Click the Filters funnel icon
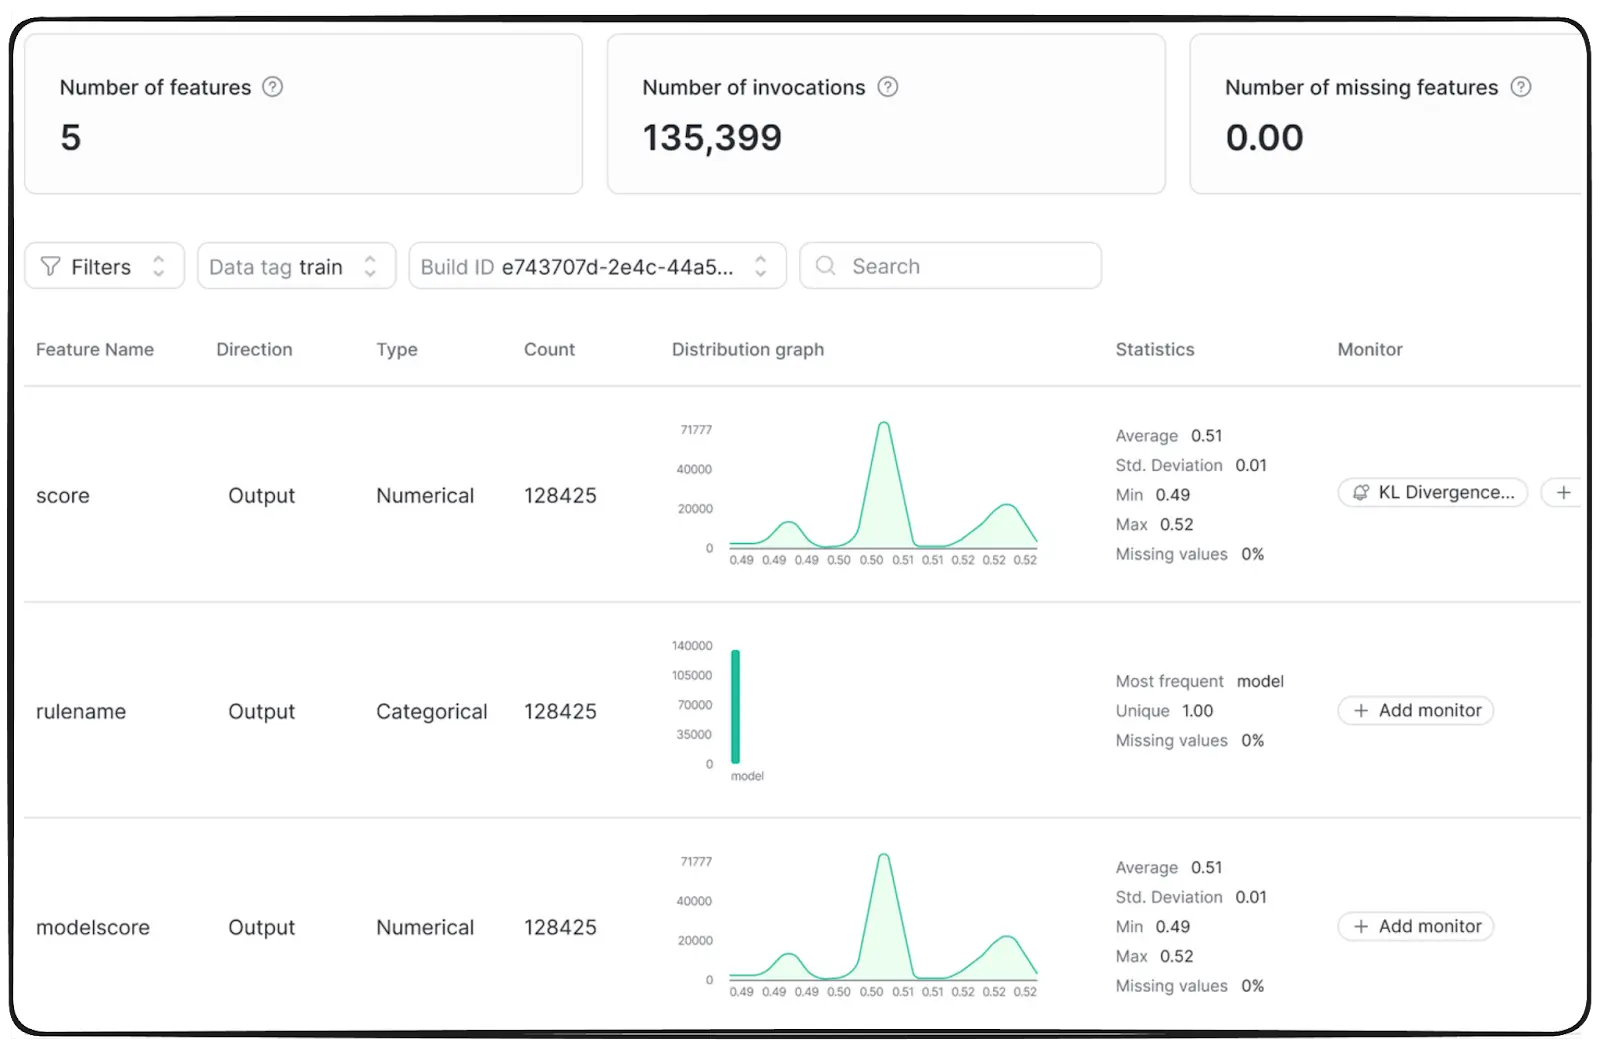This screenshot has height=1050, width=1600. [50, 266]
